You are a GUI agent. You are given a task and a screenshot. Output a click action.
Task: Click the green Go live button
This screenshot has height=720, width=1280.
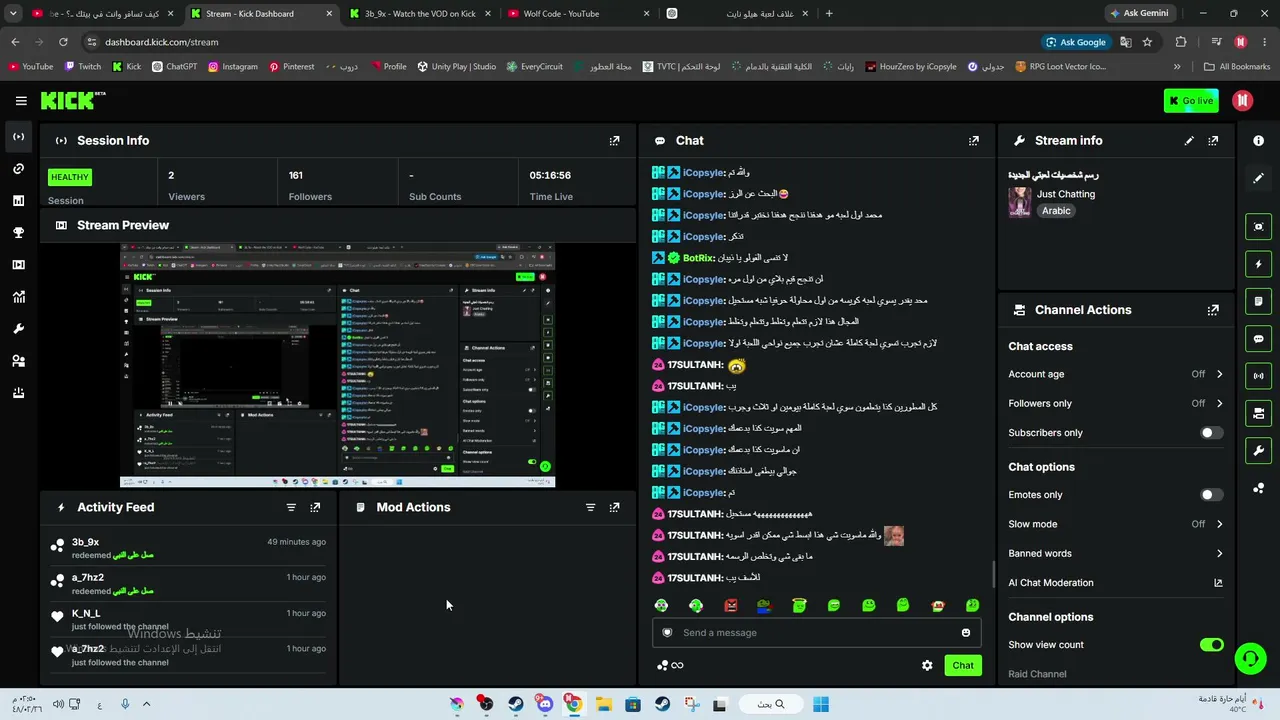click(1191, 101)
